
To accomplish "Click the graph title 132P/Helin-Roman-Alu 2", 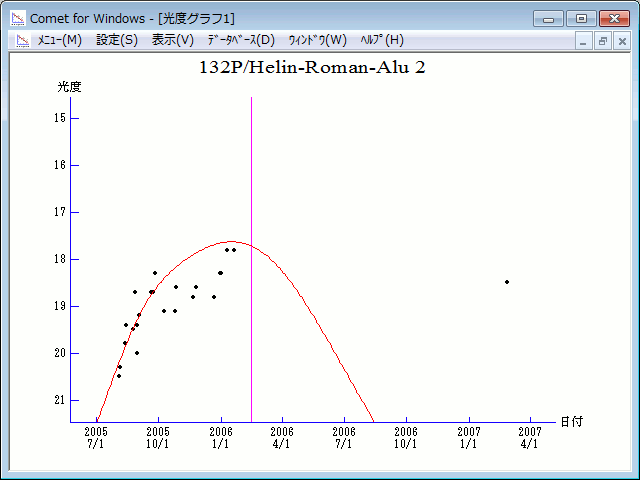I will coord(319,68).
